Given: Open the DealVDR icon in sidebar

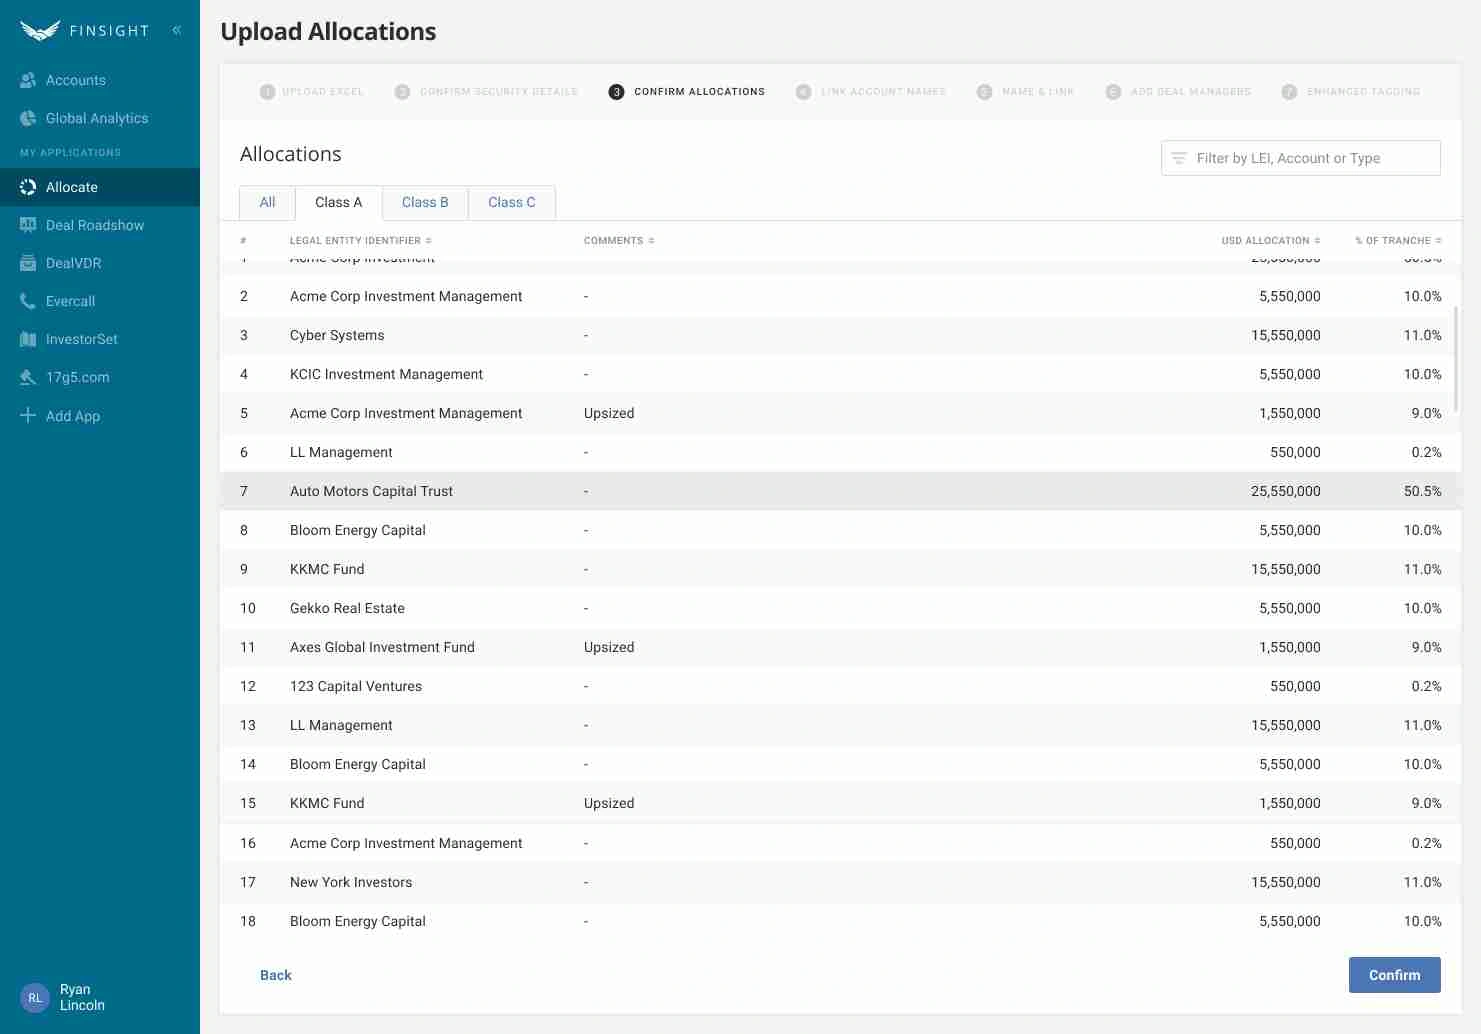Looking at the screenshot, I should pyautogui.click(x=28, y=263).
